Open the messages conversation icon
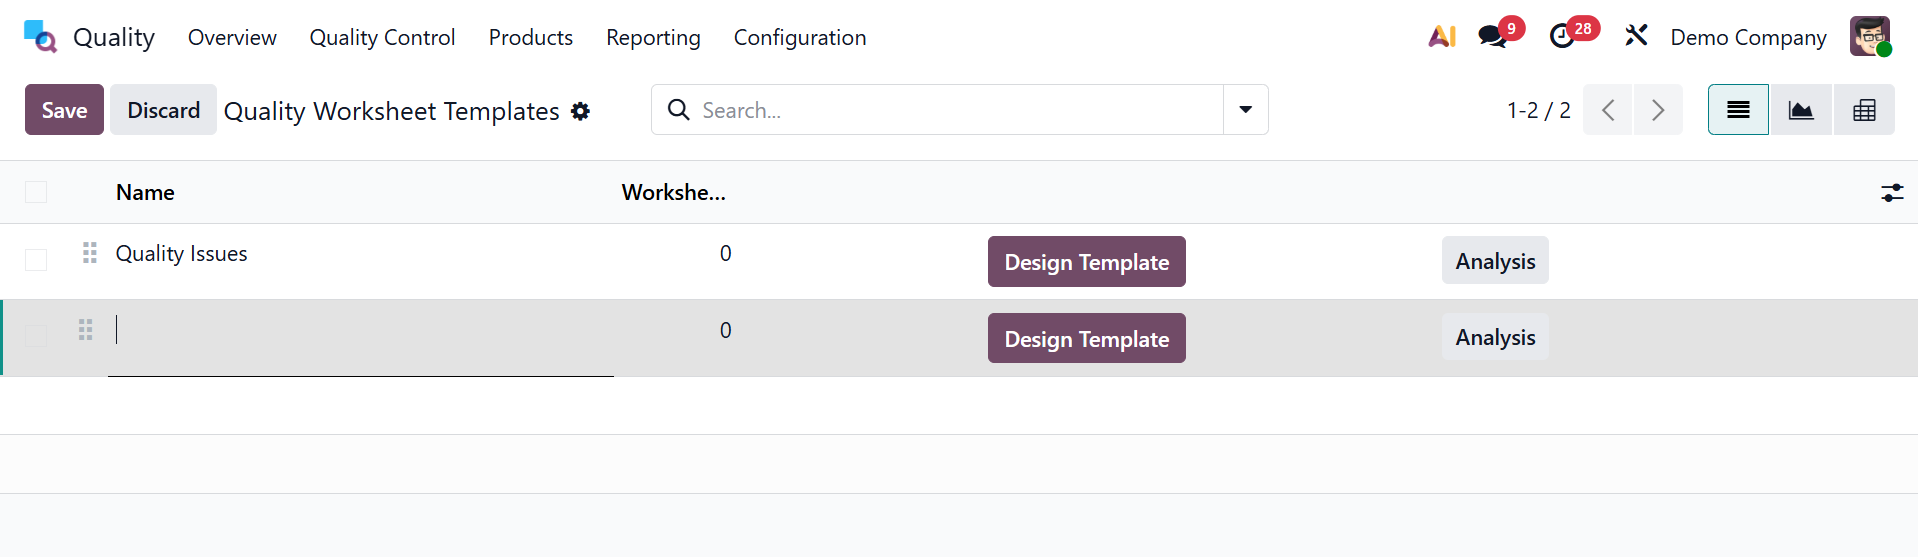The height and width of the screenshot is (557, 1918). click(1492, 37)
